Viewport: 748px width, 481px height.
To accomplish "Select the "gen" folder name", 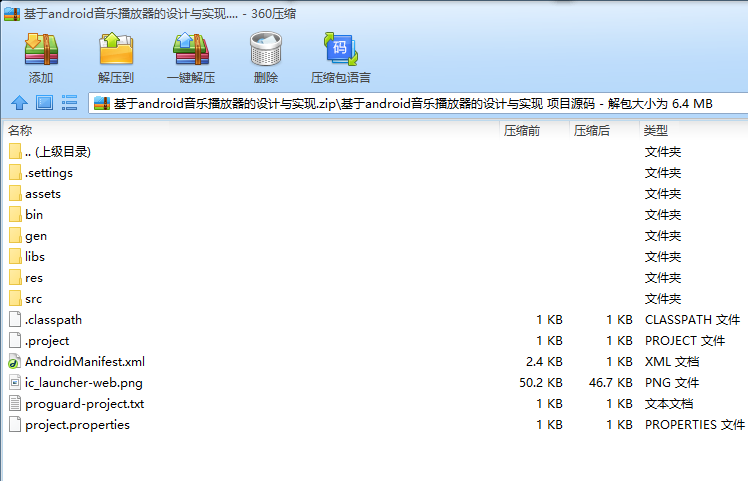I will (x=36, y=236).
